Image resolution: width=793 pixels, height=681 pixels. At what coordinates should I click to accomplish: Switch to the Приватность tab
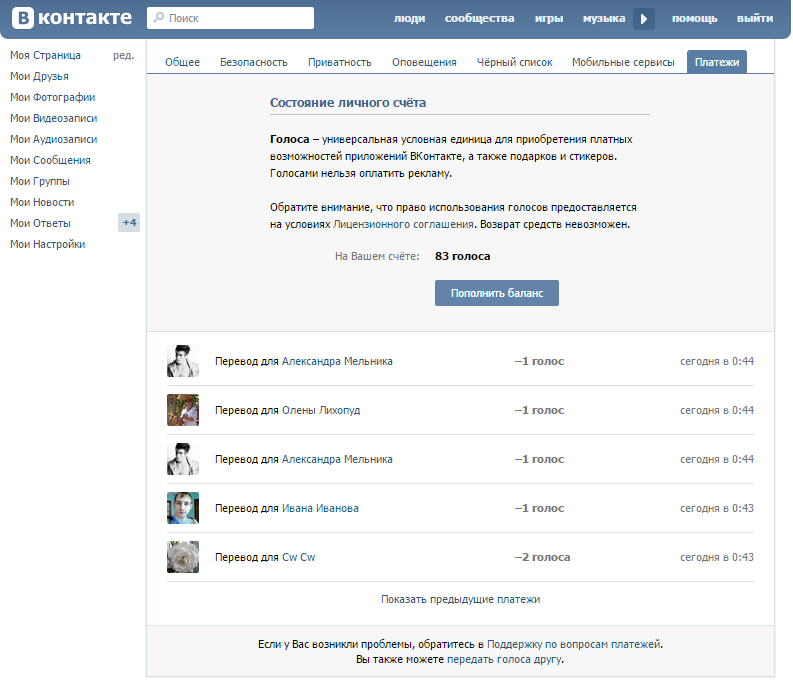[339, 62]
